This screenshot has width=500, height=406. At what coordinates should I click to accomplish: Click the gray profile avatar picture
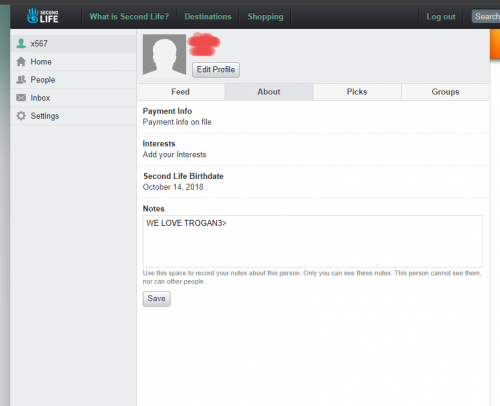[164, 55]
